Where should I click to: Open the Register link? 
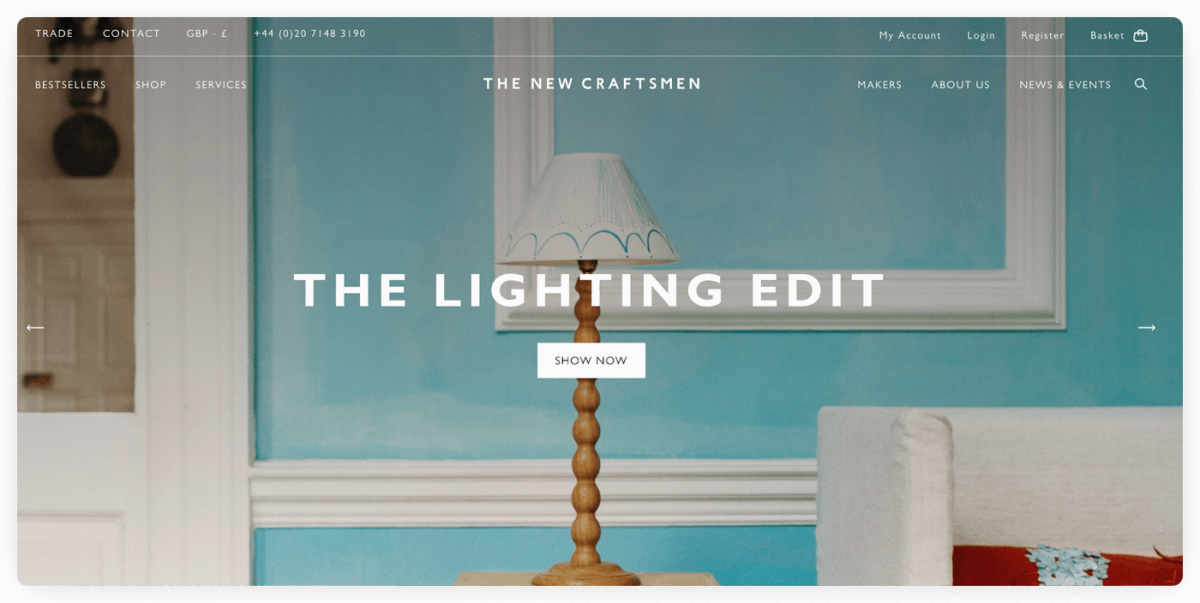point(1043,35)
